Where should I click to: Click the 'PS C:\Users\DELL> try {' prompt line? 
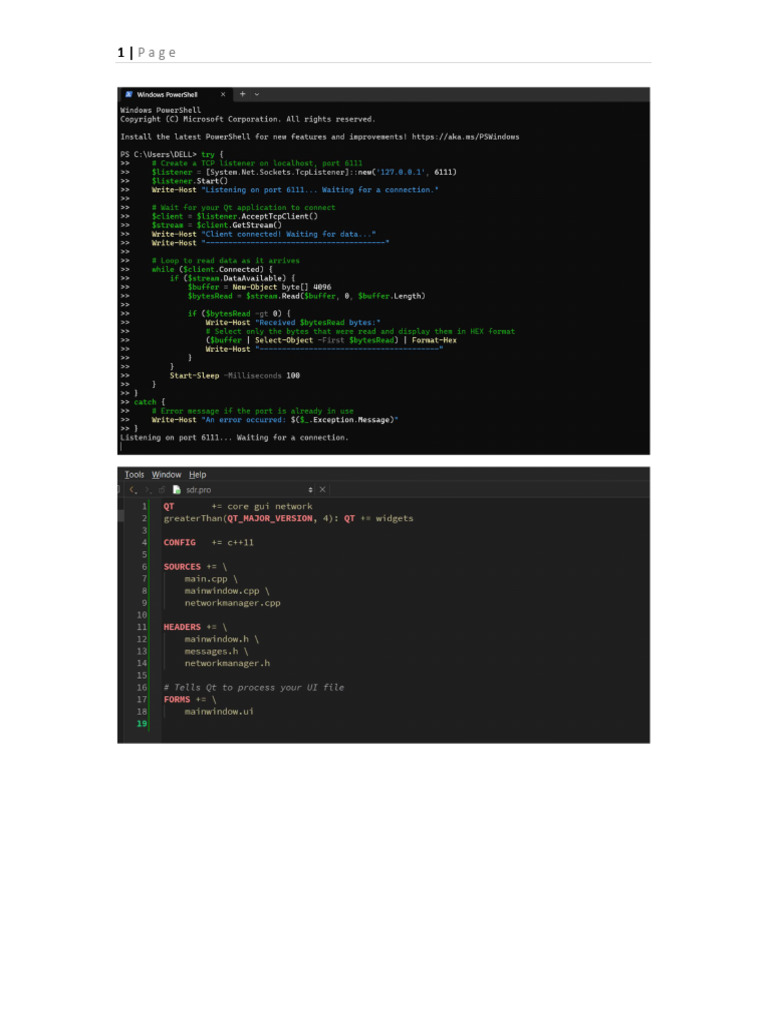tap(172, 155)
